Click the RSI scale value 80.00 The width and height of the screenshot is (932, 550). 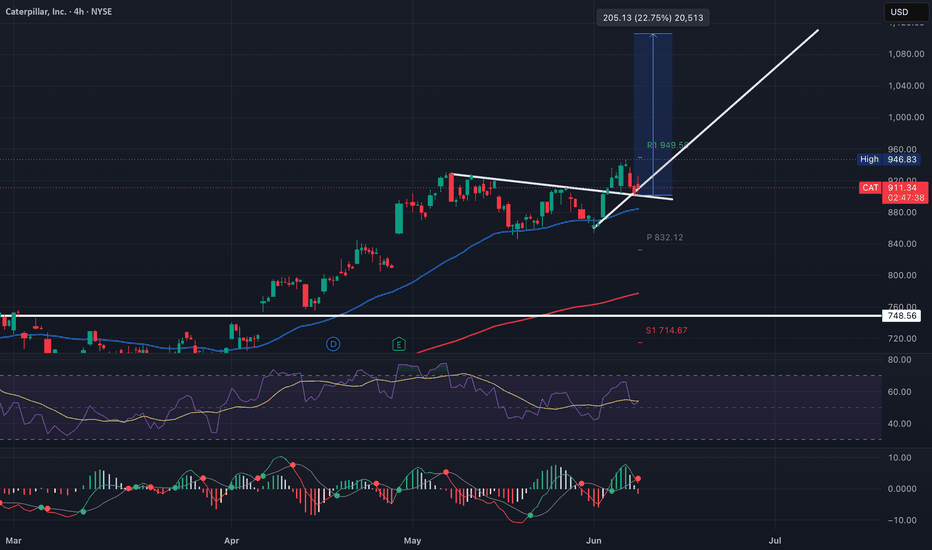pos(899,360)
